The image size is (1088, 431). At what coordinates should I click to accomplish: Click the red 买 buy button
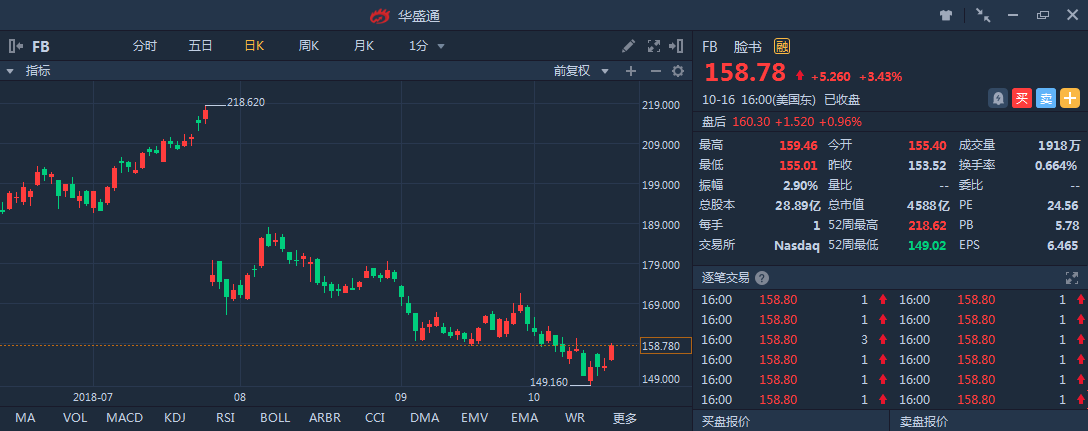tap(1021, 99)
